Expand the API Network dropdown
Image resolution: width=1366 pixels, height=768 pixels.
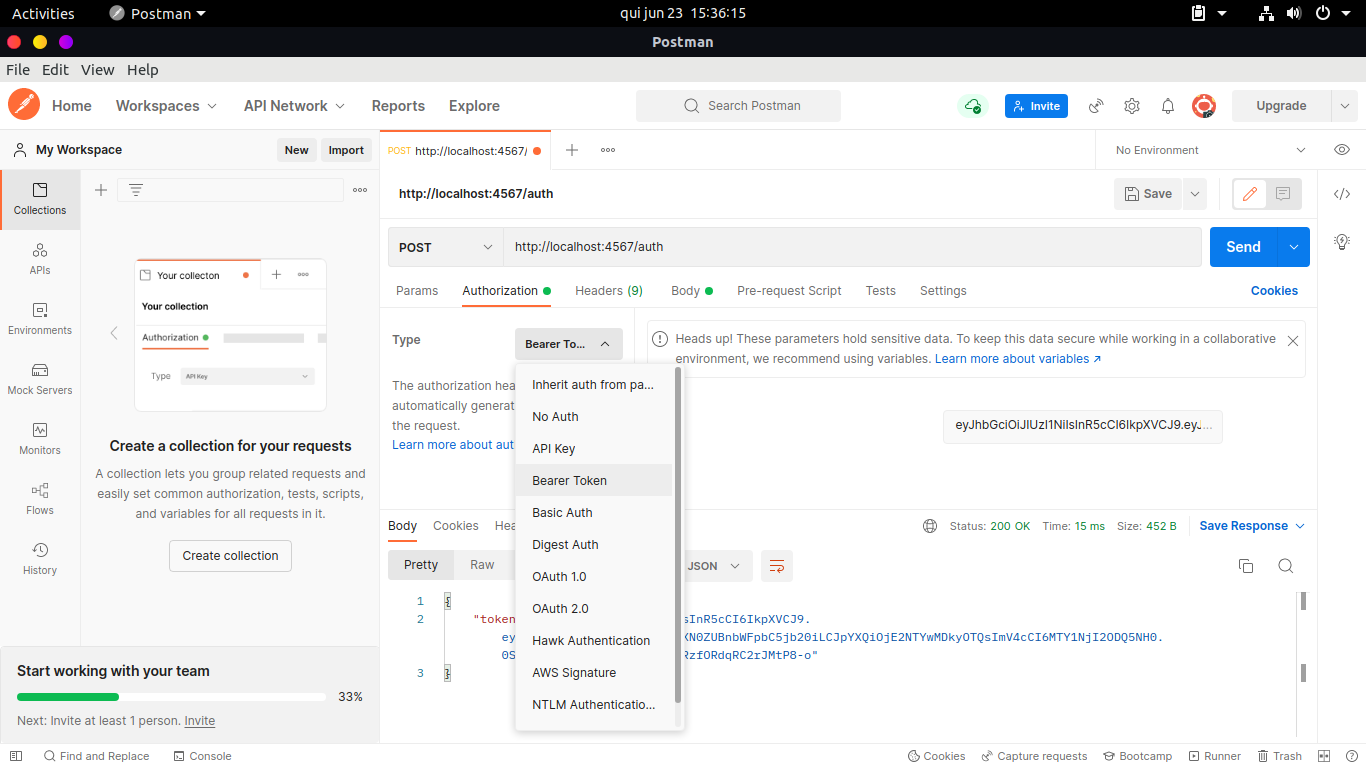294,106
